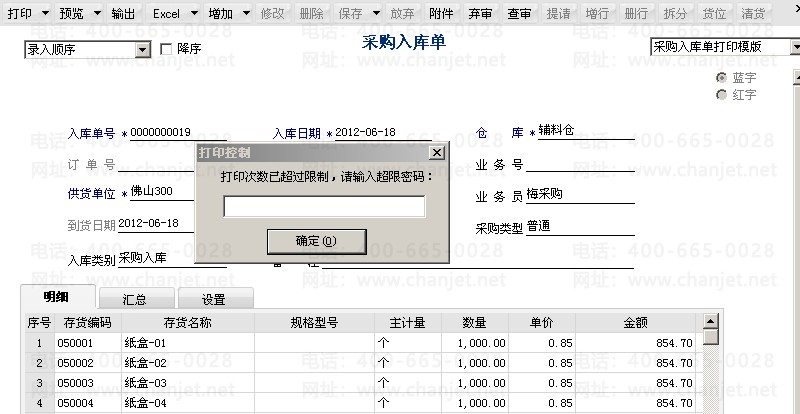
Task: Click the 增行 toolbar button
Action: click(x=597, y=14)
